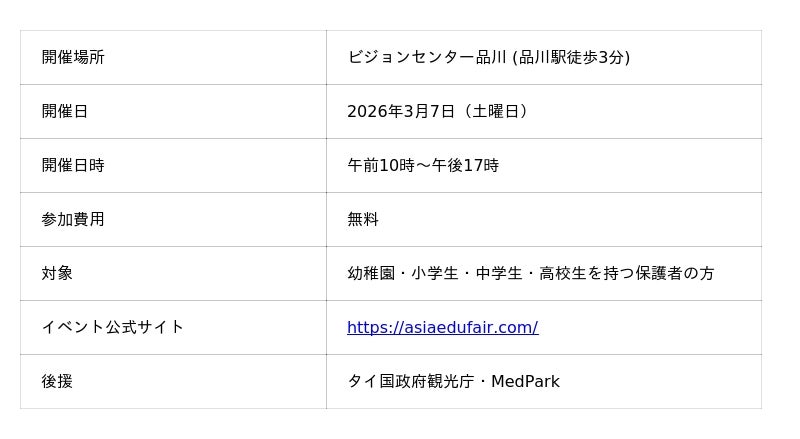The width and height of the screenshot is (800, 439).
Task: Select the 無料 fee value
Action: (363, 219)
